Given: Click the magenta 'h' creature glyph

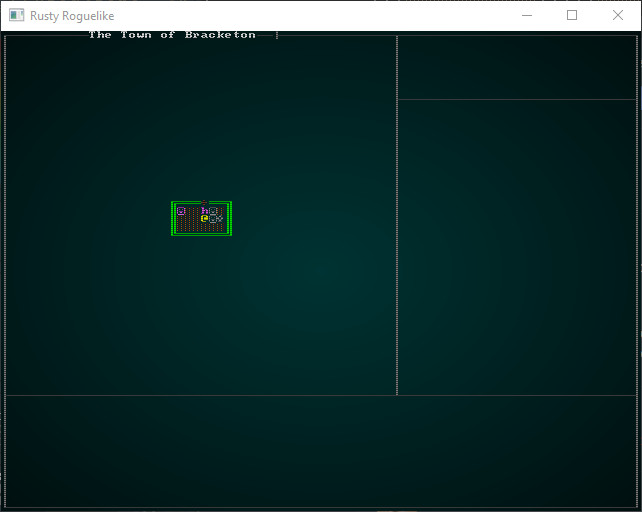Looking at the screenshot, I should click(x=205, y=211).
